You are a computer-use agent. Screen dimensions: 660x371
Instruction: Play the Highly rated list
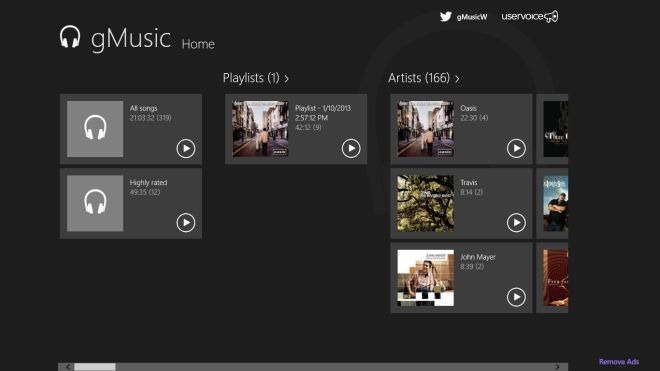pos(186,223)
